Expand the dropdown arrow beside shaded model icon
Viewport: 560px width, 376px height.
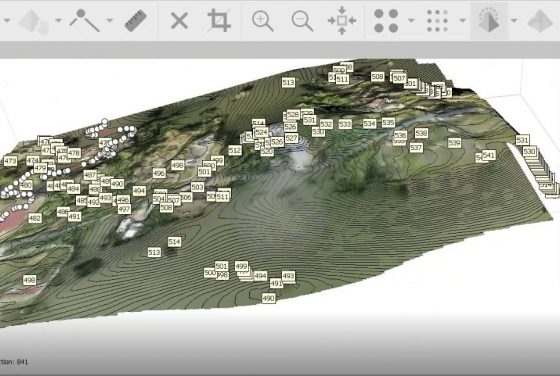click(x=514, y=21)
